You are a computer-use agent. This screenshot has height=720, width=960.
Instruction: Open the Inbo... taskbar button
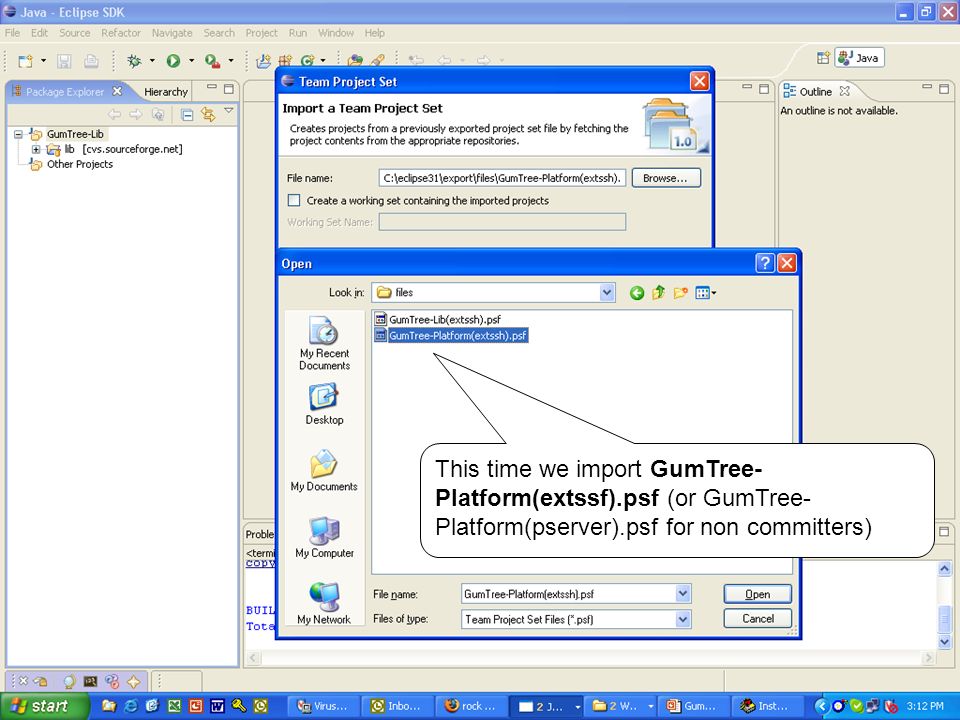tap(396, 706)
